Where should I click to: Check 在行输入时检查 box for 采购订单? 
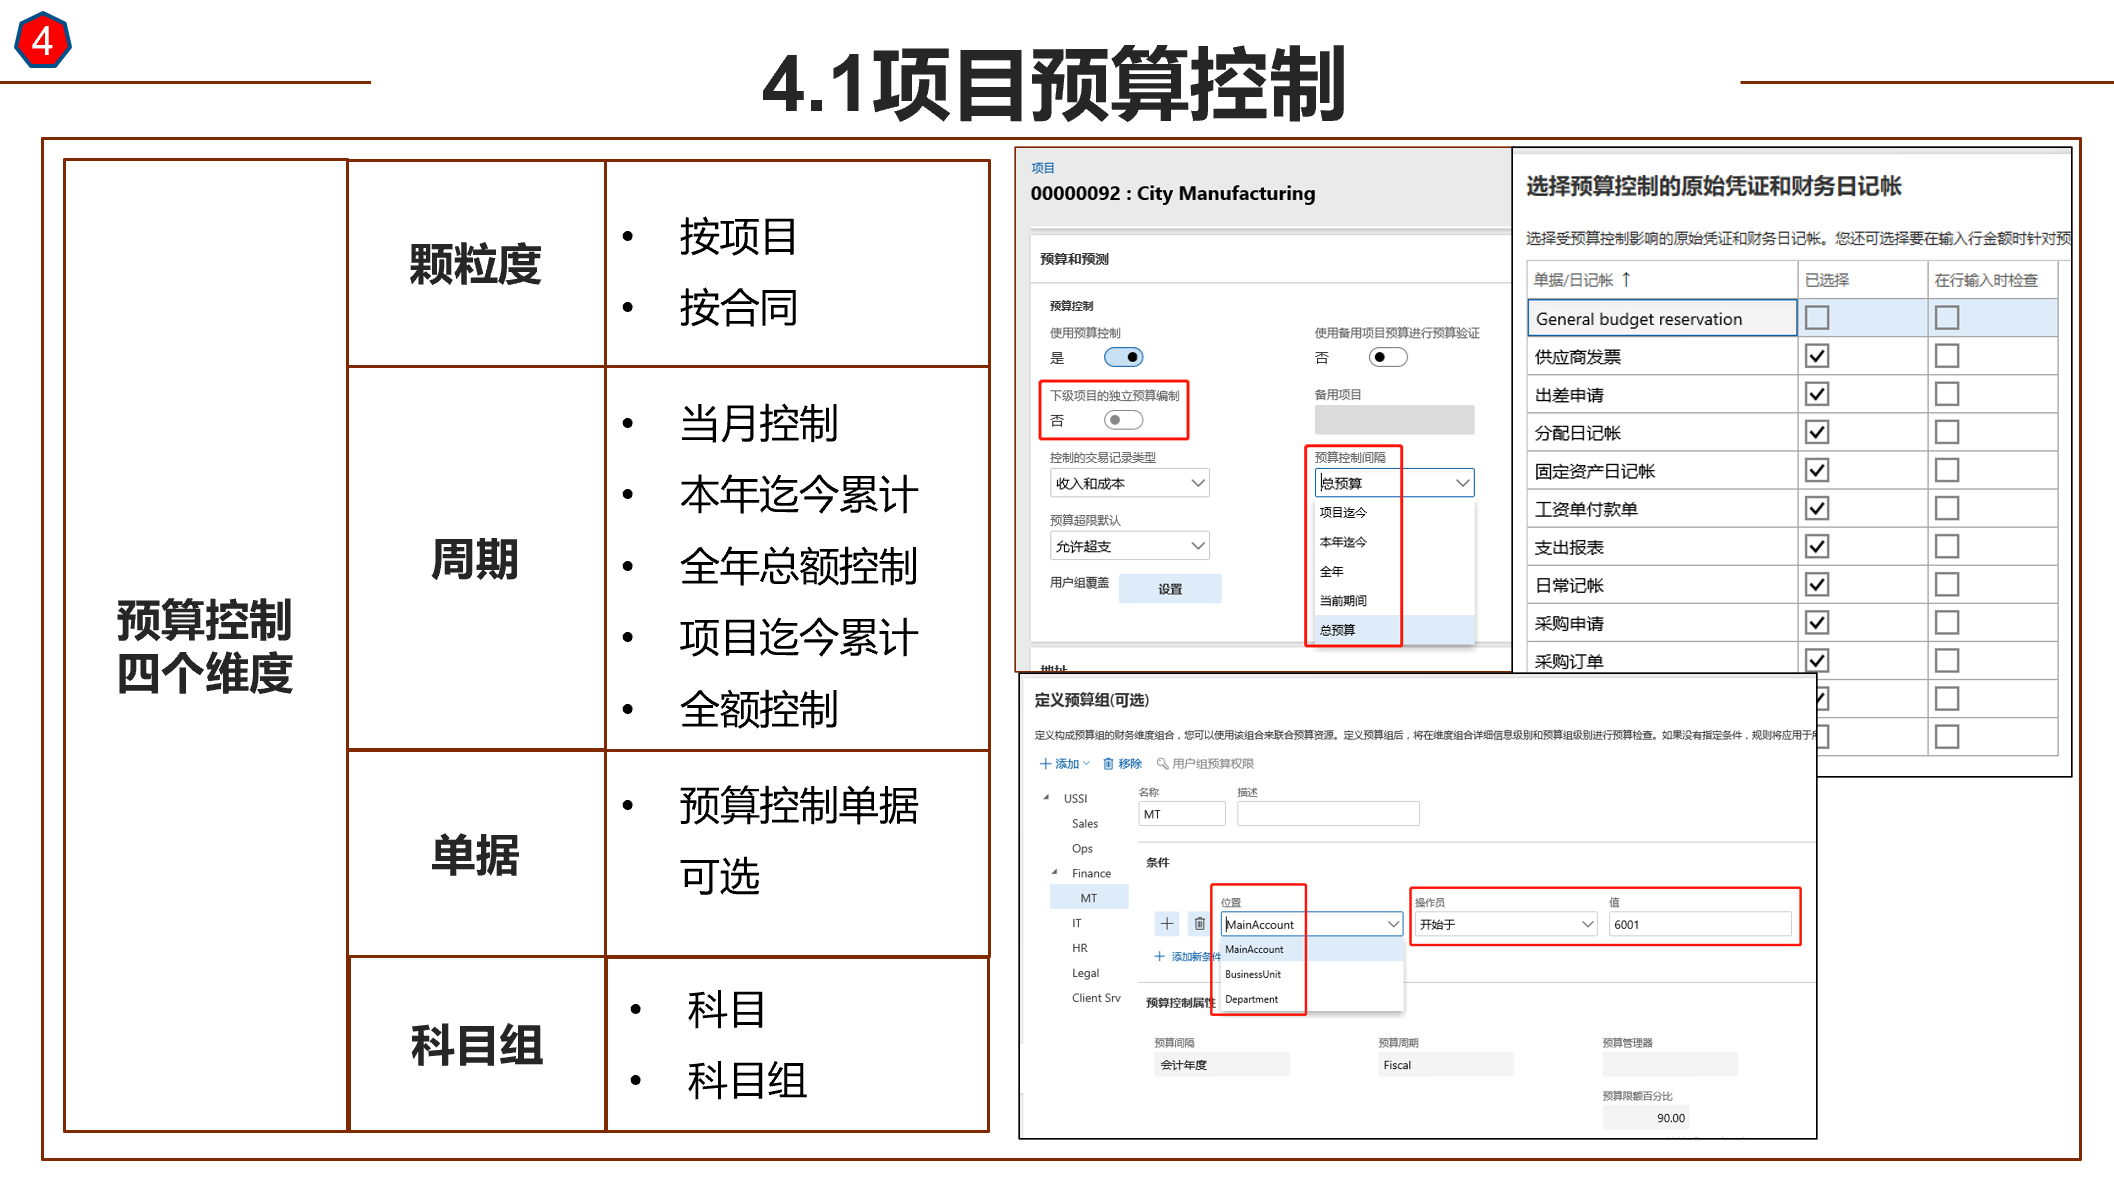click(1947, 660)
